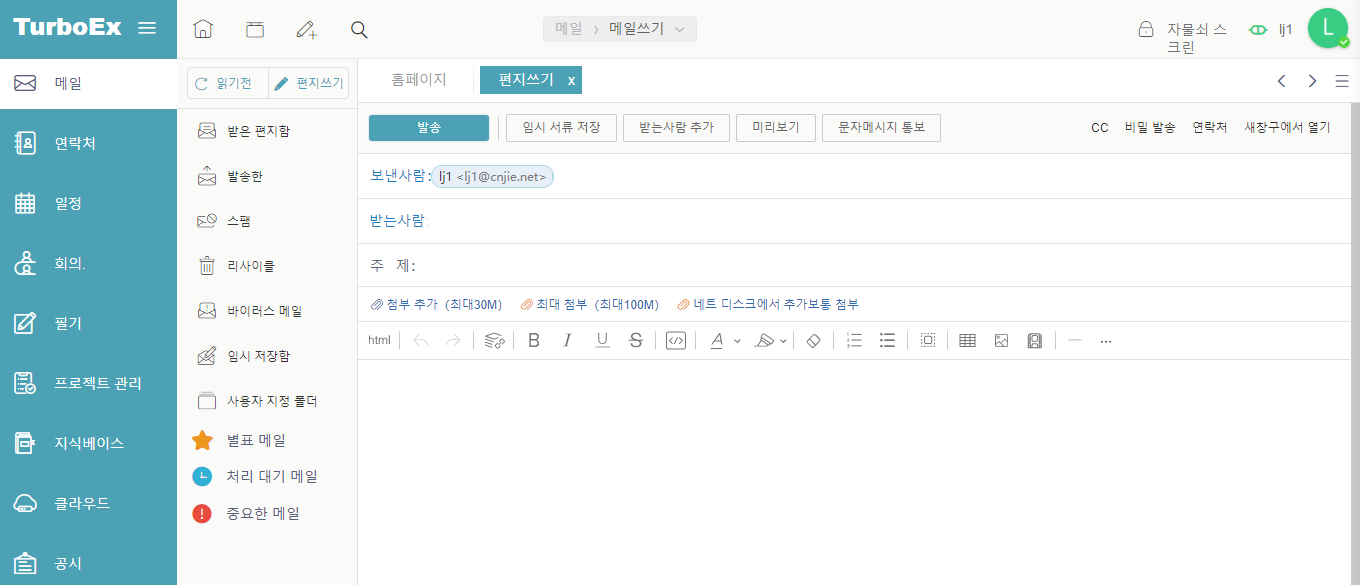Viewport: 1360px width, 585px height.
Task: Toggle italic text style
Action: click(x=568, y=341)
